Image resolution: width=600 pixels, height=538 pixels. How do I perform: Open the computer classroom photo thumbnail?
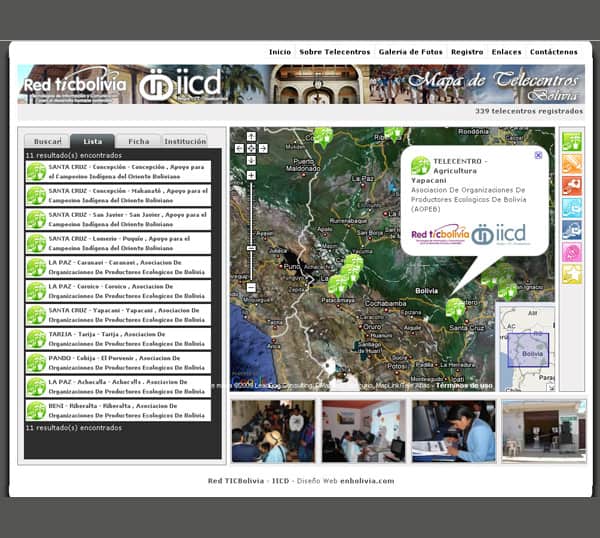coord(363,431)
